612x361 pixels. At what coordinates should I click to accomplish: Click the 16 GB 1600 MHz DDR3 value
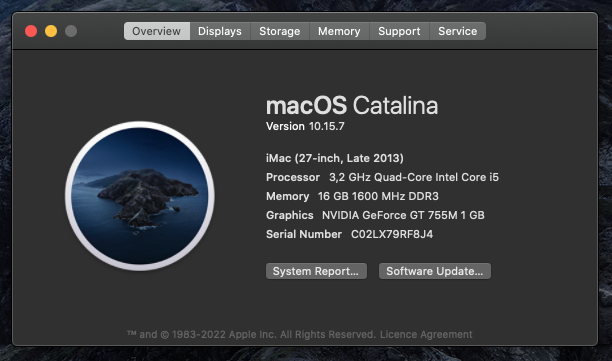[x=378, y=196]
